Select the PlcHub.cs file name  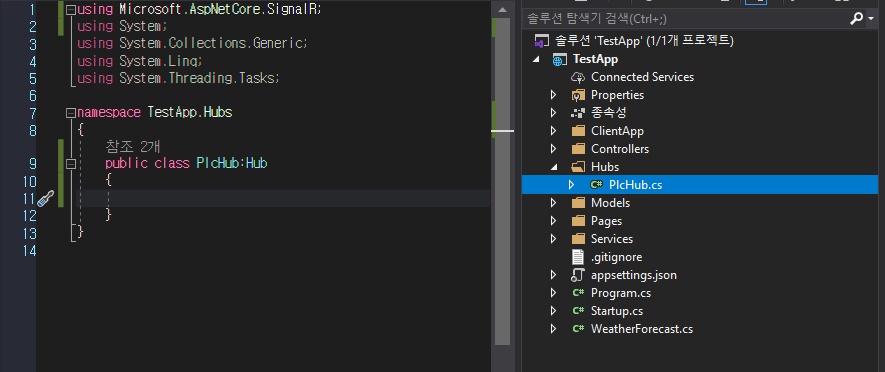tap(636, 185)
